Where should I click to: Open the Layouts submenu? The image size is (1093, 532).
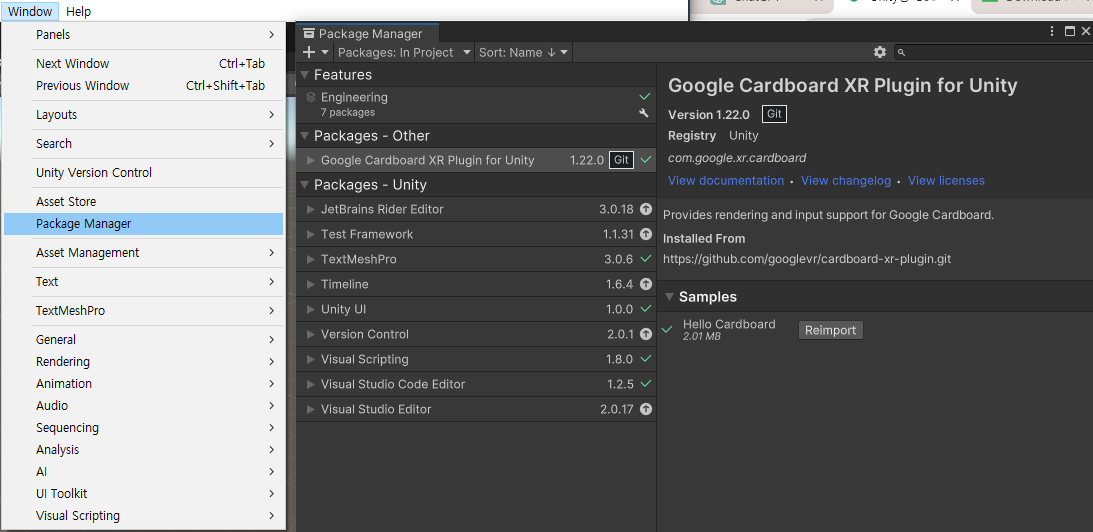point(144,114)
